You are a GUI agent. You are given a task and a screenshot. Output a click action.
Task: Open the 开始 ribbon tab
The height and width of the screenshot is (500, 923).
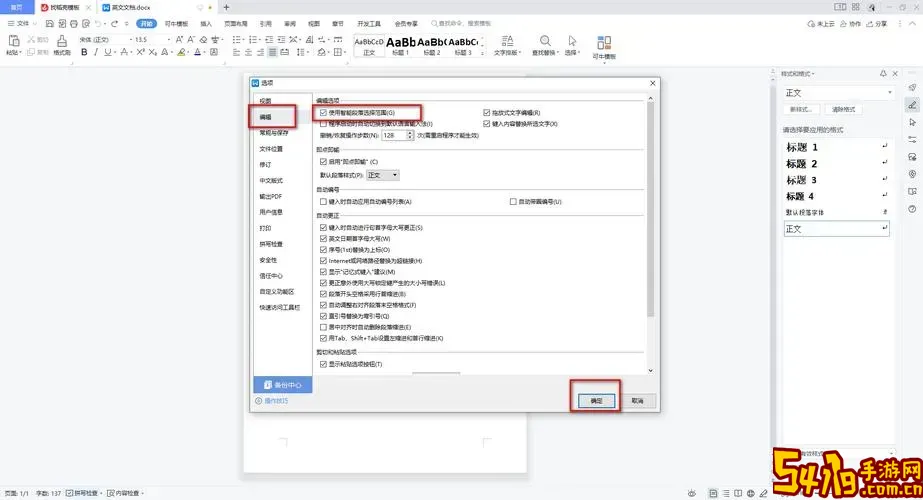pos(147,24)
